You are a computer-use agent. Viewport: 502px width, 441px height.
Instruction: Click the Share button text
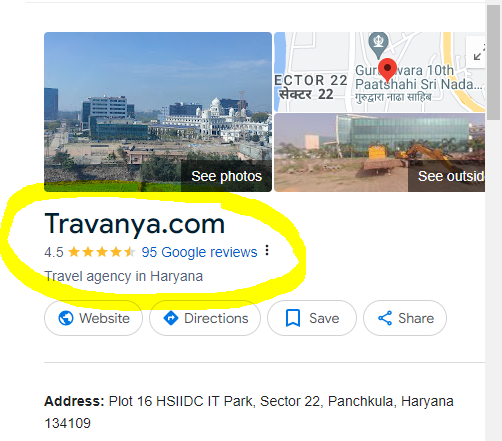(416, 318)
